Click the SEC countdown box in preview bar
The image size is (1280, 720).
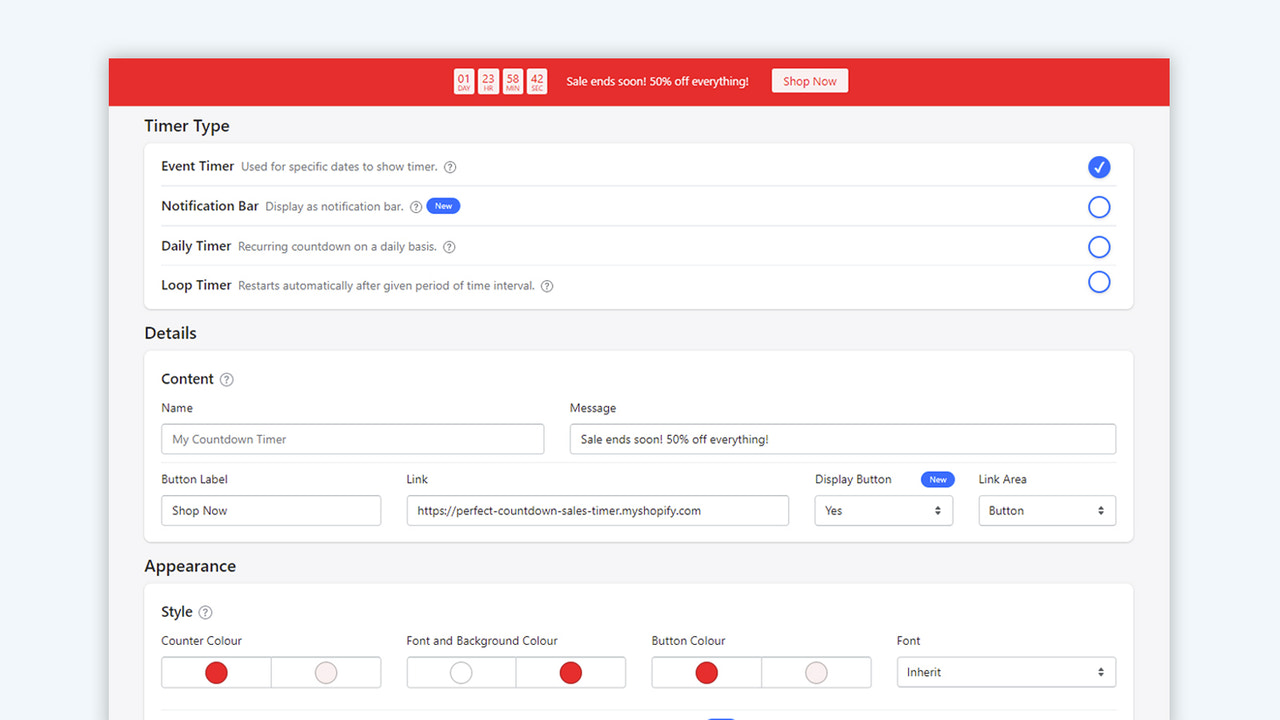[x=536, y=81]
